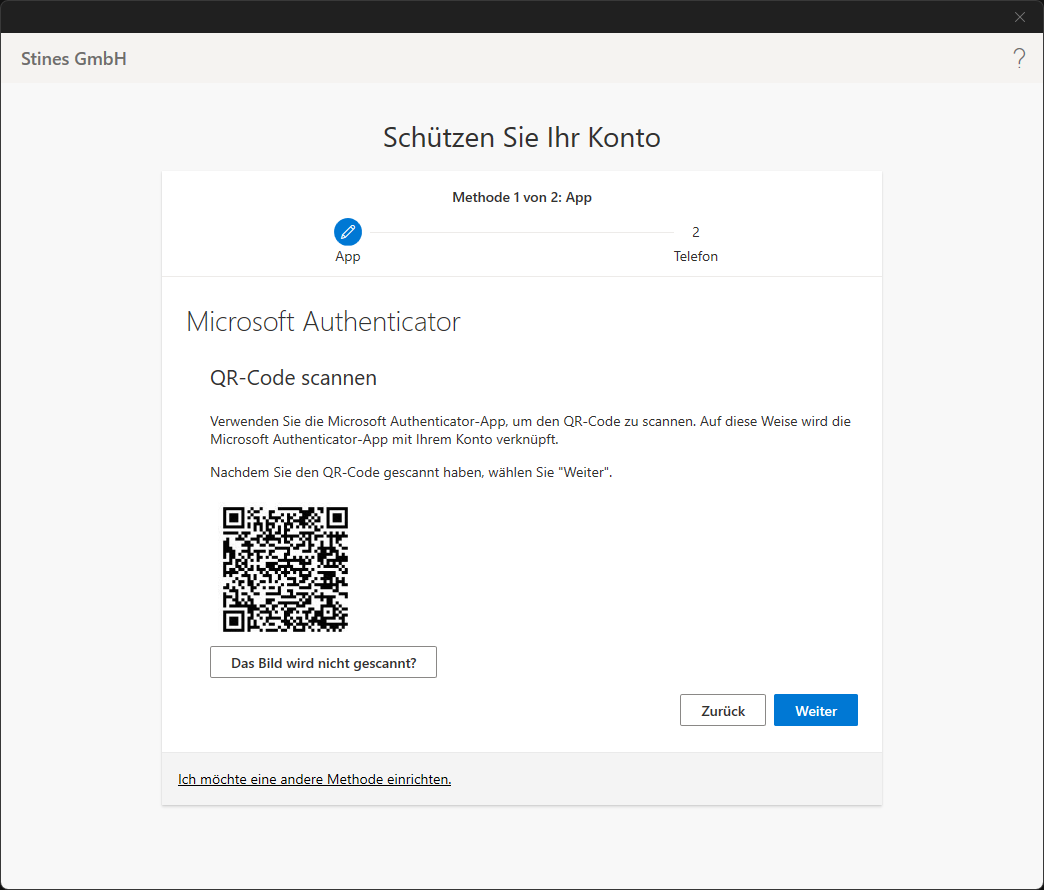Click the progress line between the two steps

click(520, 232)
